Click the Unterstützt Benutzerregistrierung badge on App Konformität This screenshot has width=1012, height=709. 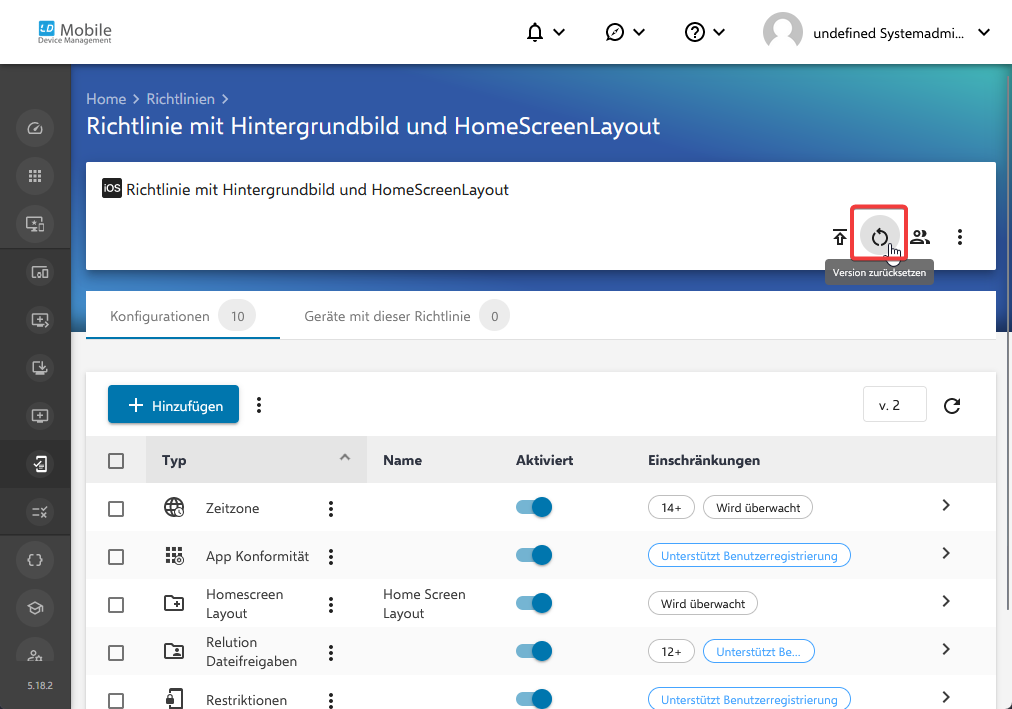(749, 555)
